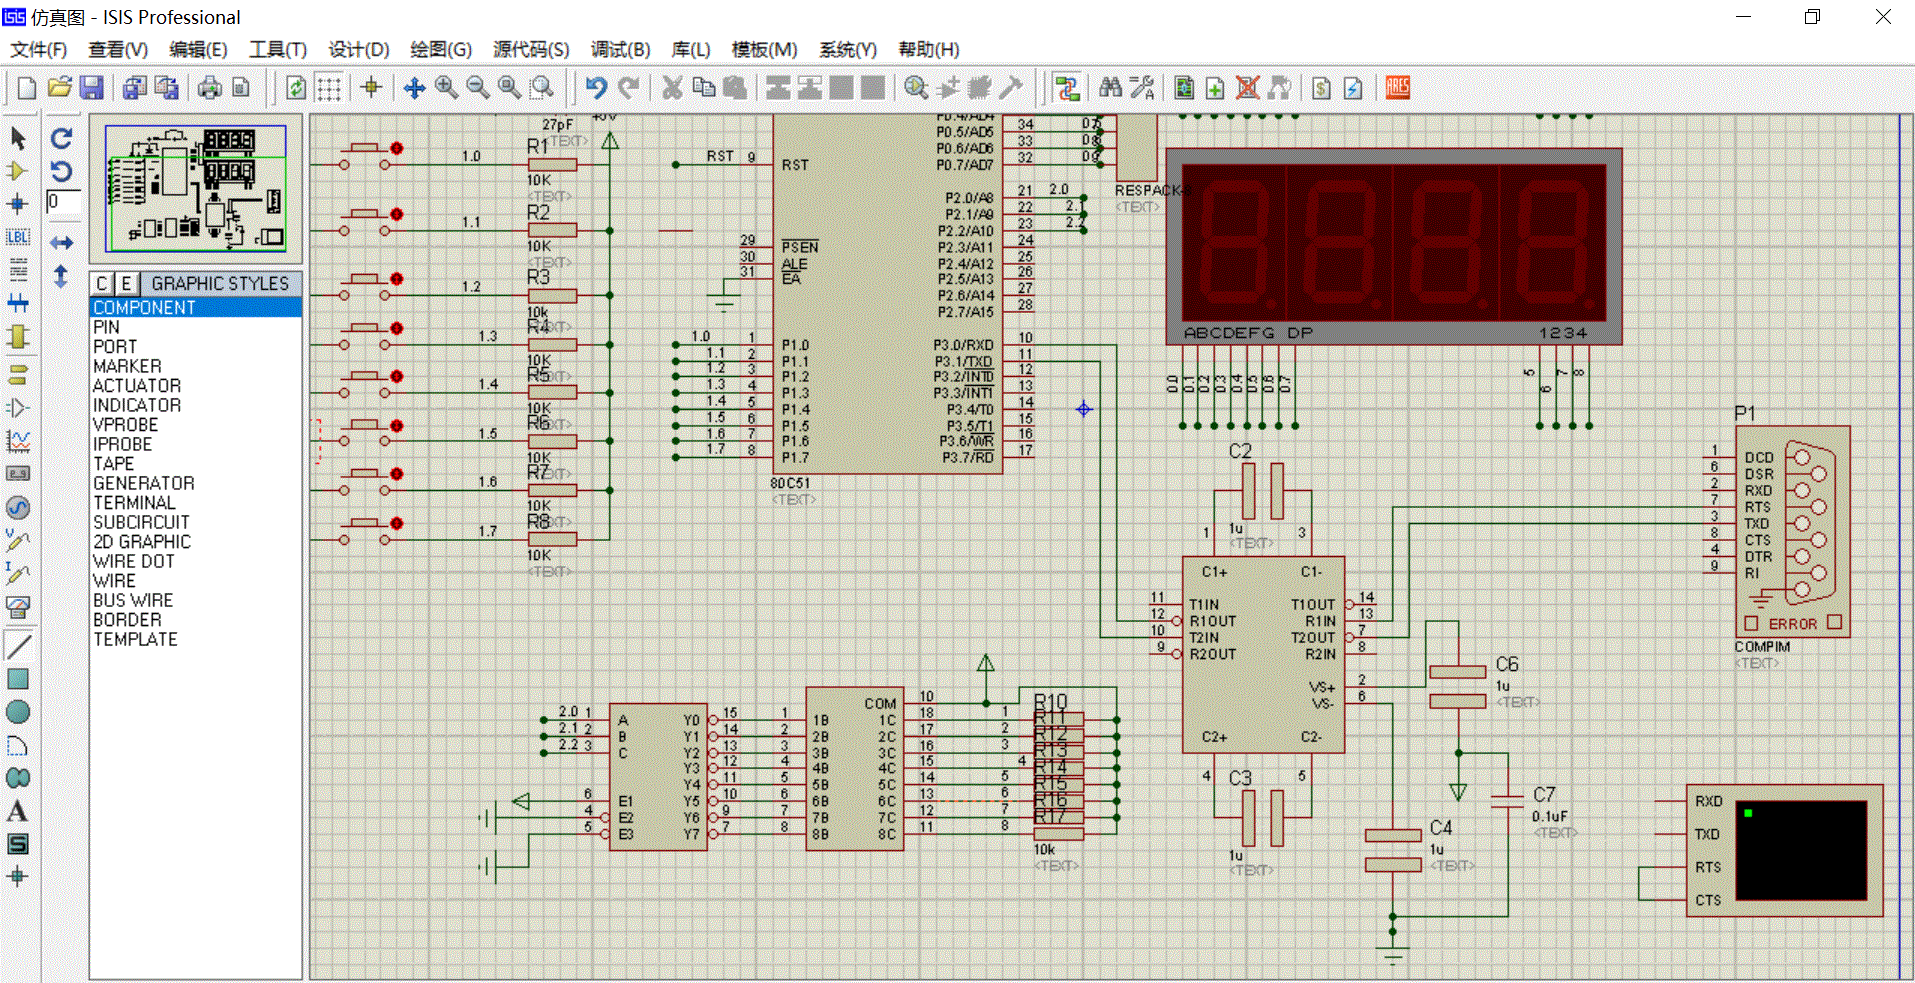Zoom in on the schematic
The image size is (1915, 983).
click(x=446, y=88)
